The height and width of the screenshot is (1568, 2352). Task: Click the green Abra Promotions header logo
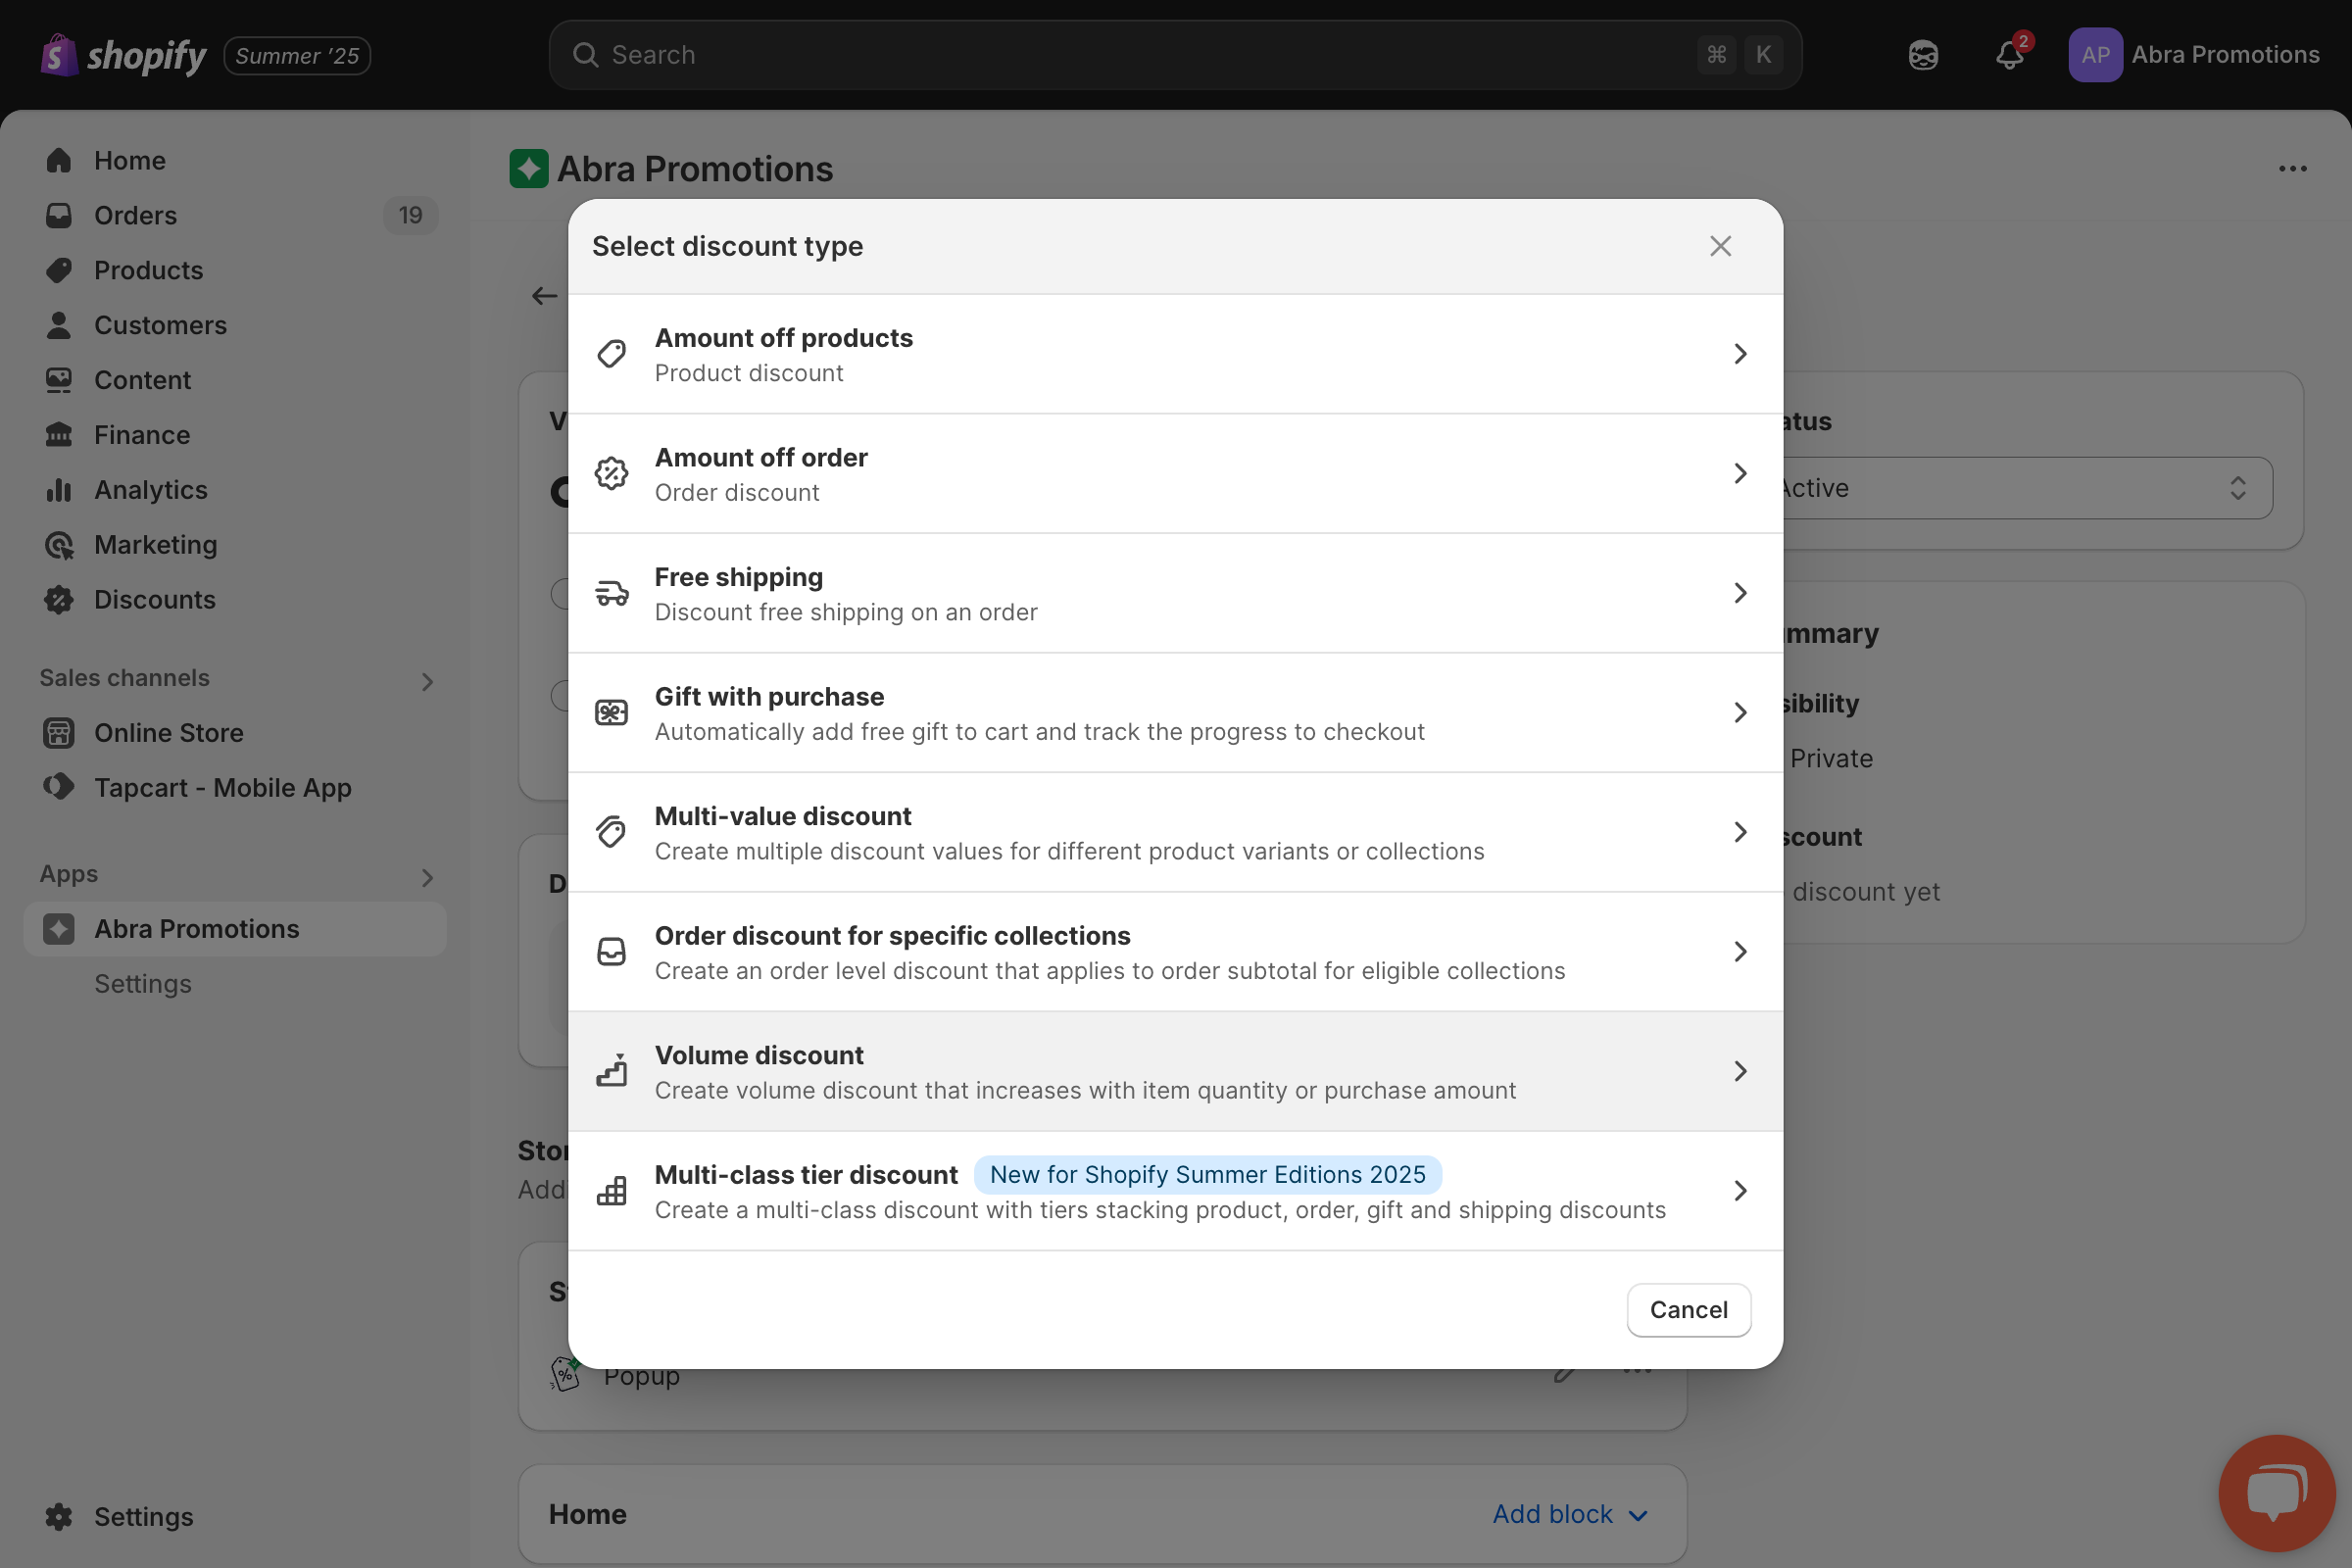[529, 169]
